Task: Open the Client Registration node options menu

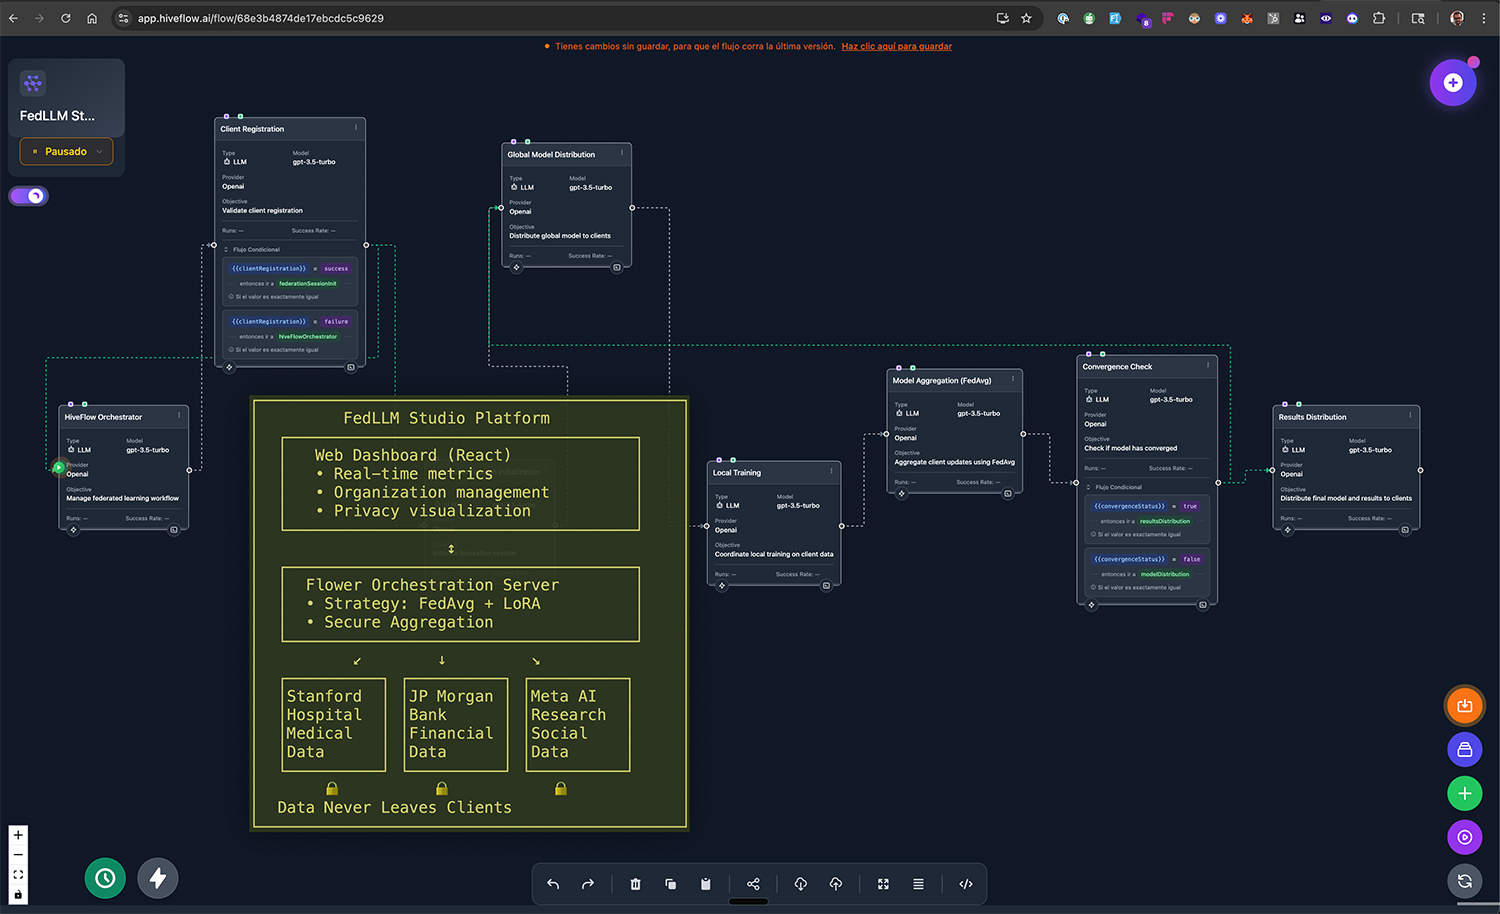Action: pyautogui.click(x=356, y=128)
